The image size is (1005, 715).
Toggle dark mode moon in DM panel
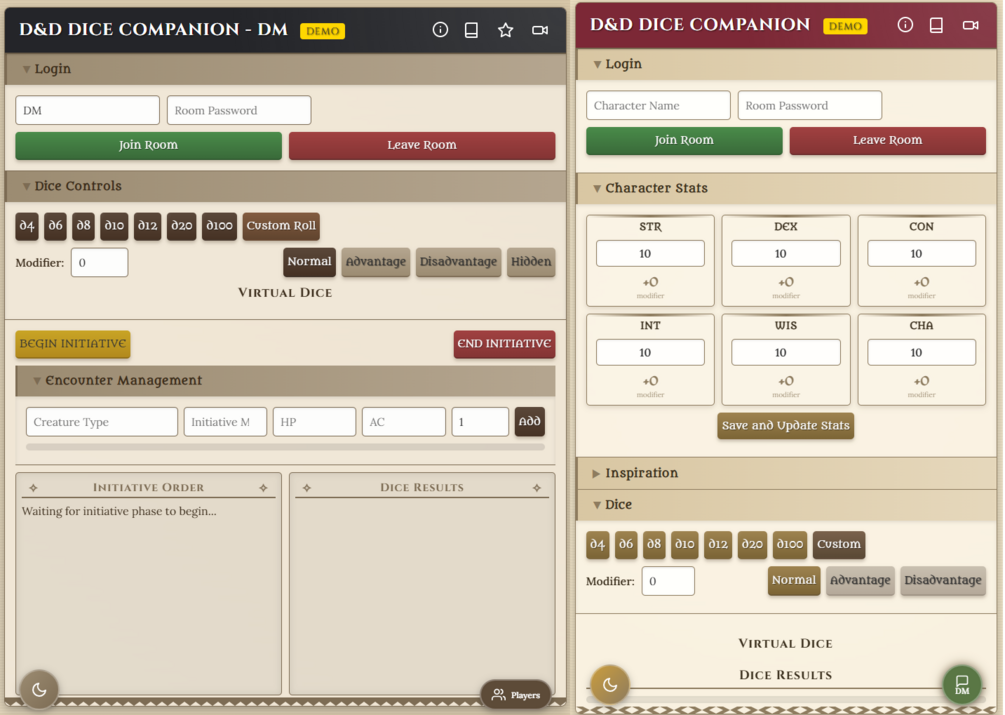tap(39, 689)
